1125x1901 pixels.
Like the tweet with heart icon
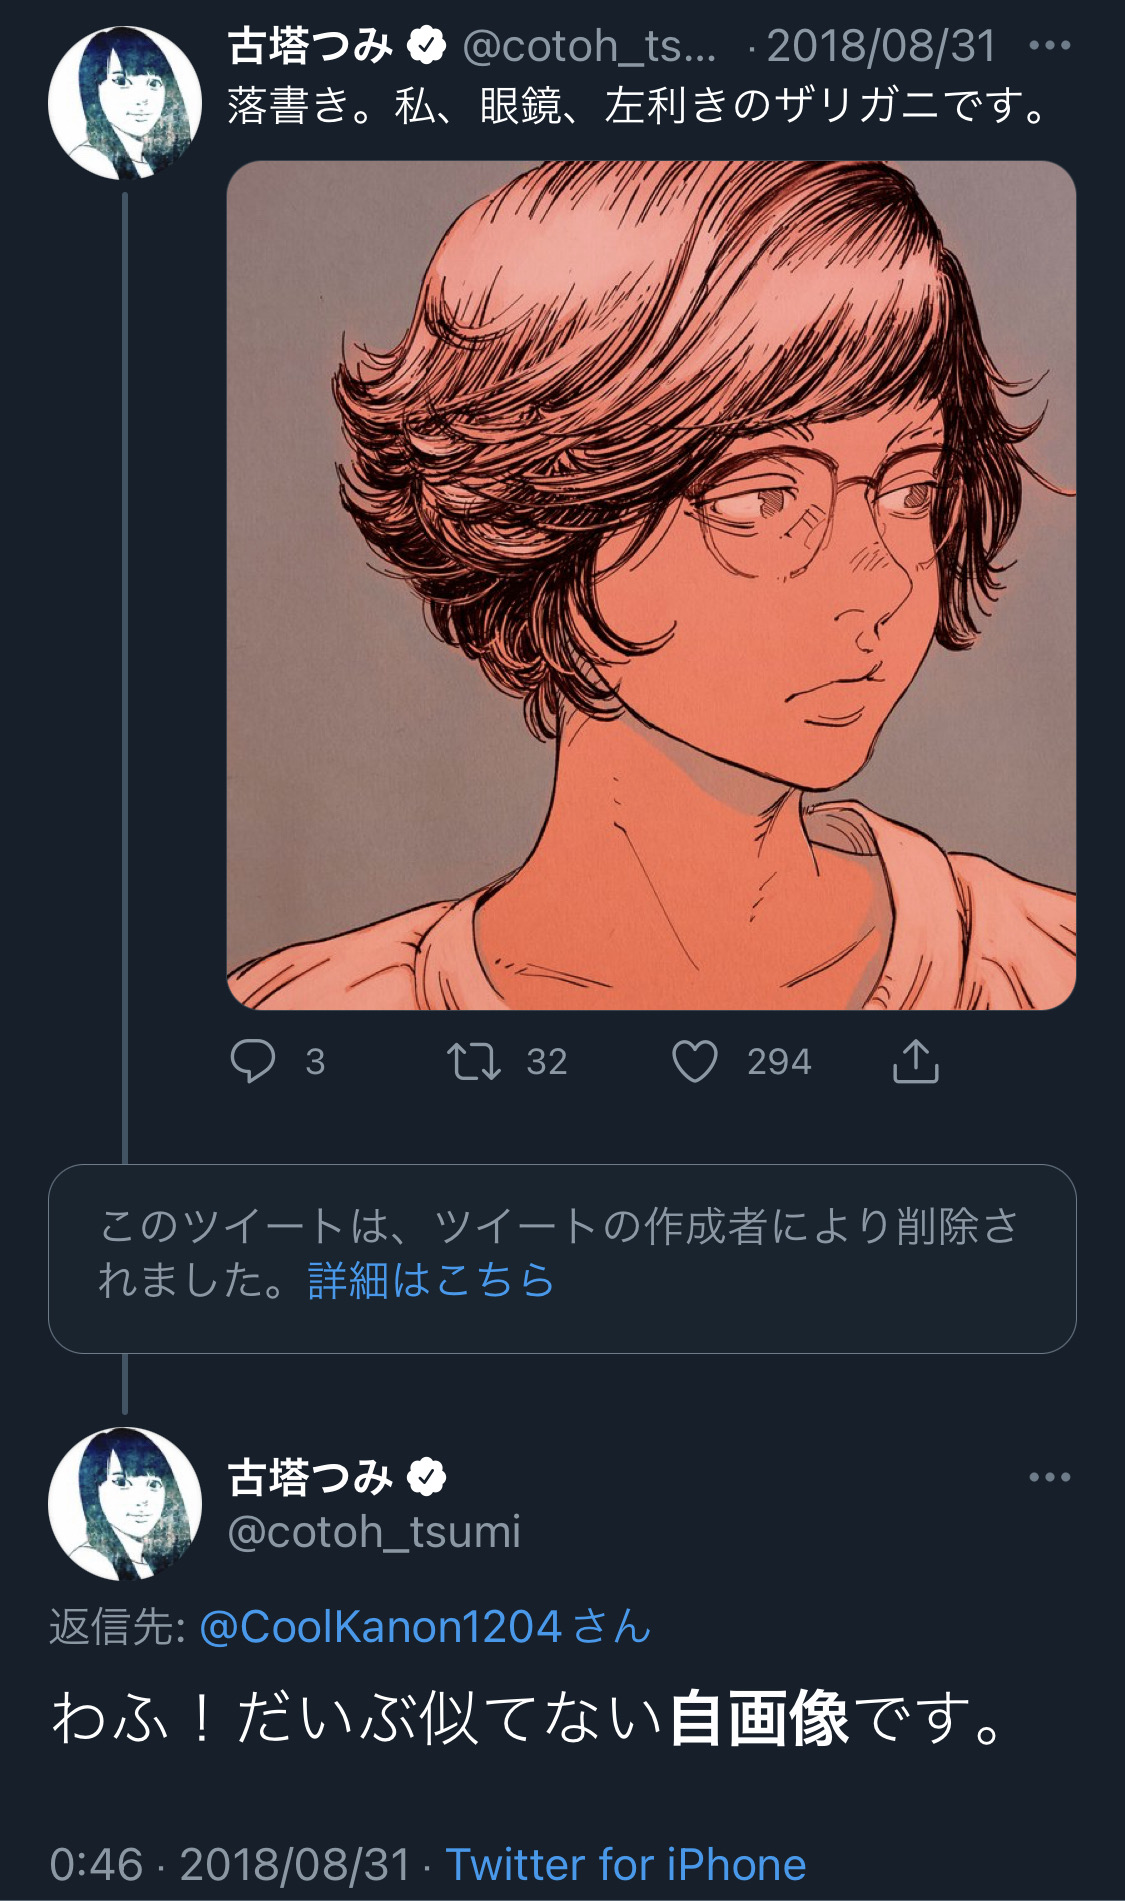click(695, 1061)
